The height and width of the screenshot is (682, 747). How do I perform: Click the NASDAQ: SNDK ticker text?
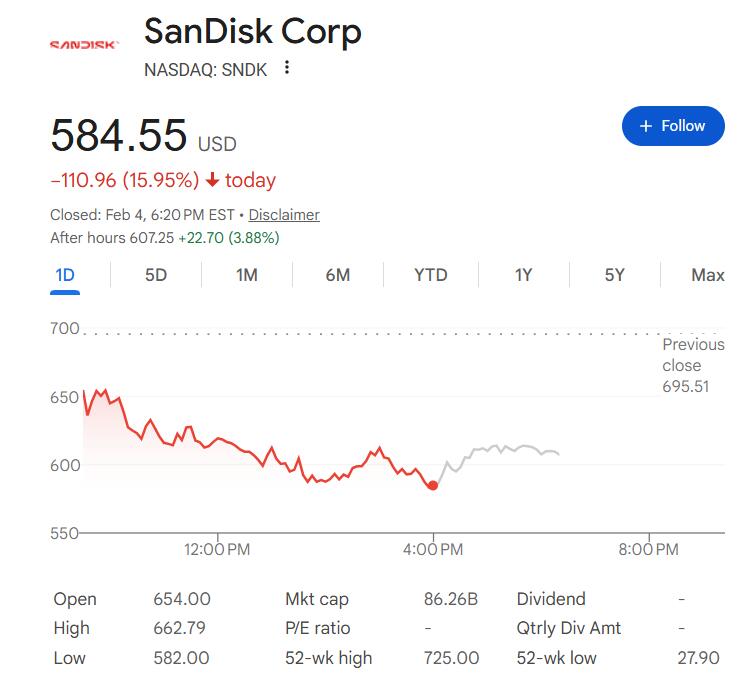click(206, 69)
